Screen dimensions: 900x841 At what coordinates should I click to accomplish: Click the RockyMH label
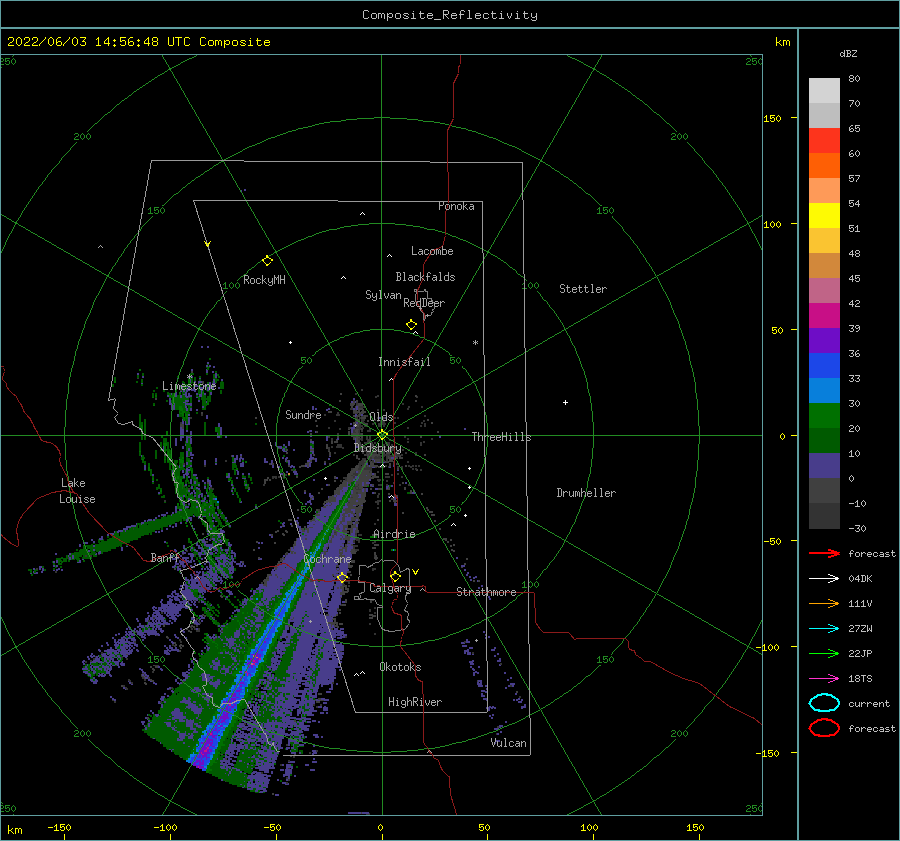[264, 280]
